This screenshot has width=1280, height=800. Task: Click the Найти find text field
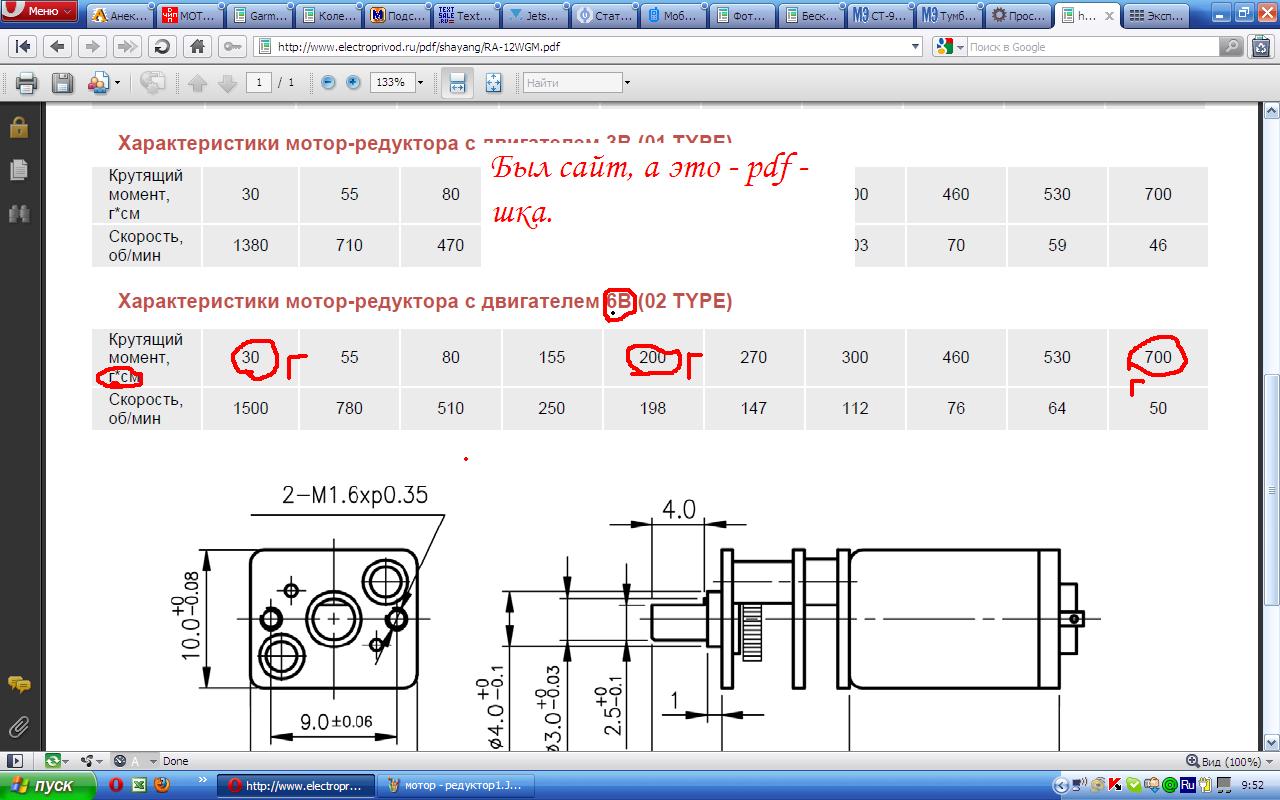[572, 83]
